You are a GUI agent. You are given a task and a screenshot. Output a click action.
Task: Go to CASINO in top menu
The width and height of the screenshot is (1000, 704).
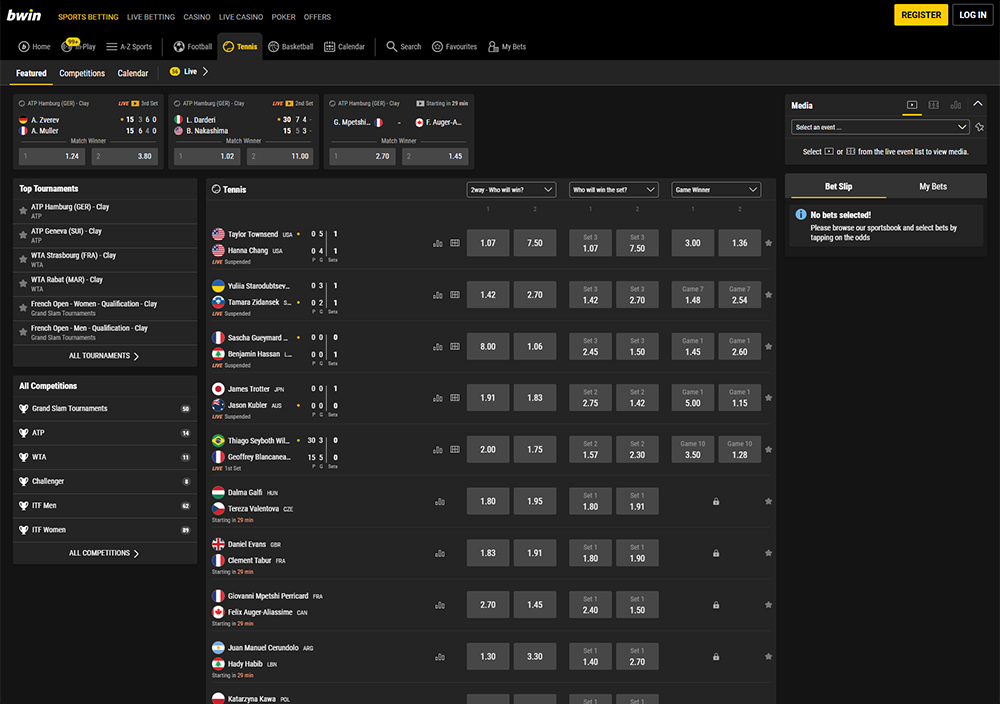(197, 17)
